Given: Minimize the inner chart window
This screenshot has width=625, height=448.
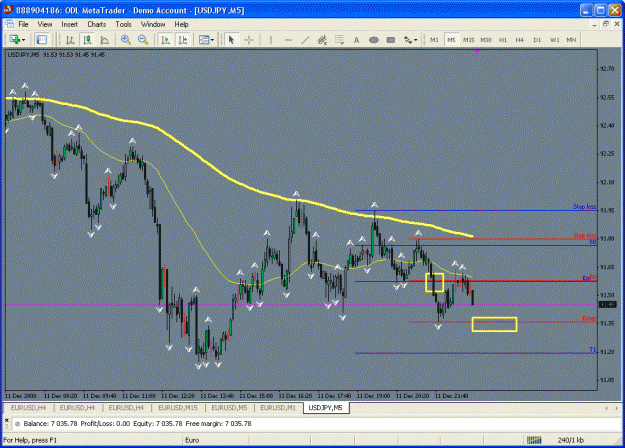Looking at the screenshot, I should coord(594,24).
